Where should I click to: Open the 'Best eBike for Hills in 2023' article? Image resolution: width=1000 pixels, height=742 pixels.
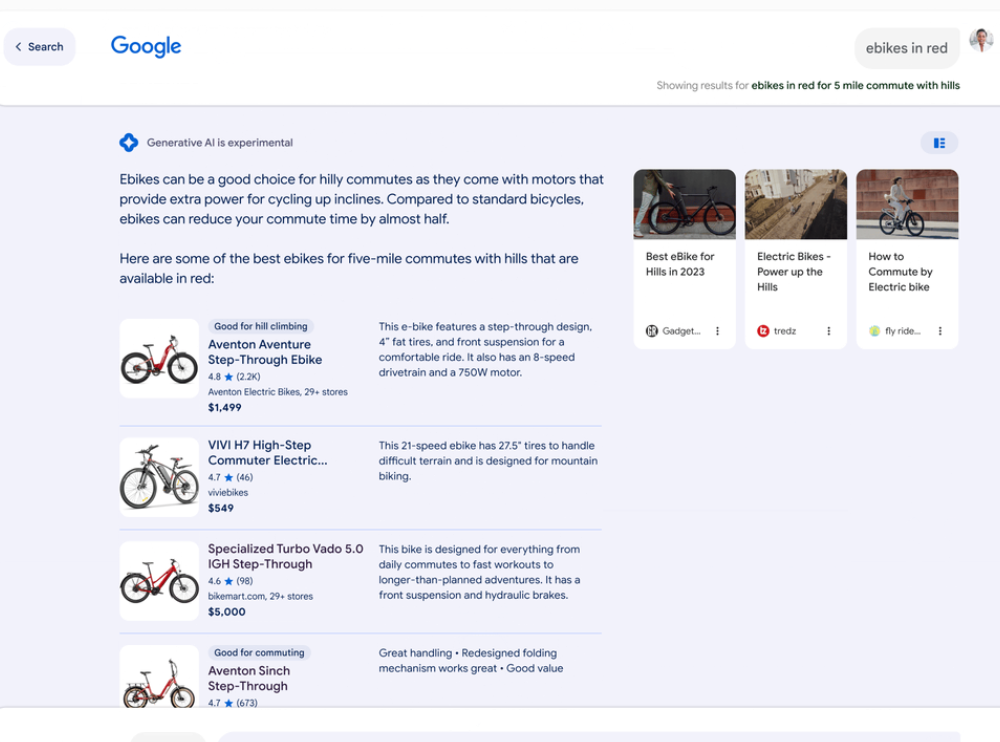point(680,264)
